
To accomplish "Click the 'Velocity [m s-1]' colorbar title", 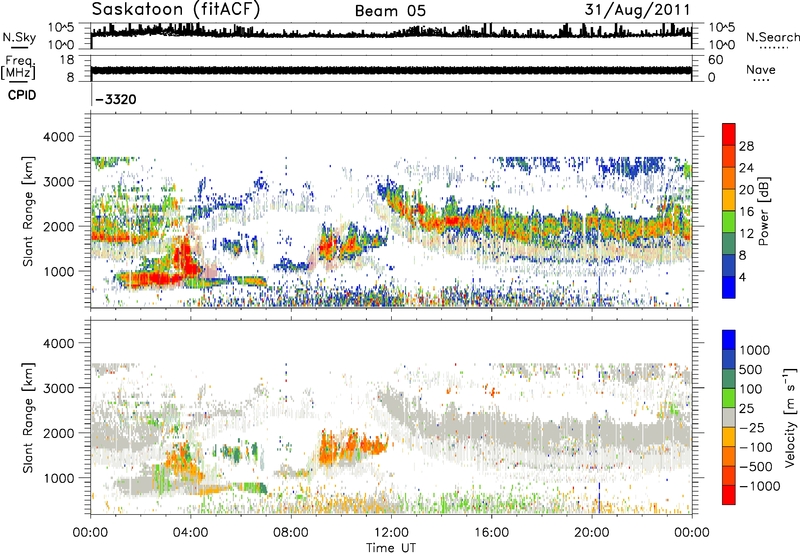I will pos(790,417).
